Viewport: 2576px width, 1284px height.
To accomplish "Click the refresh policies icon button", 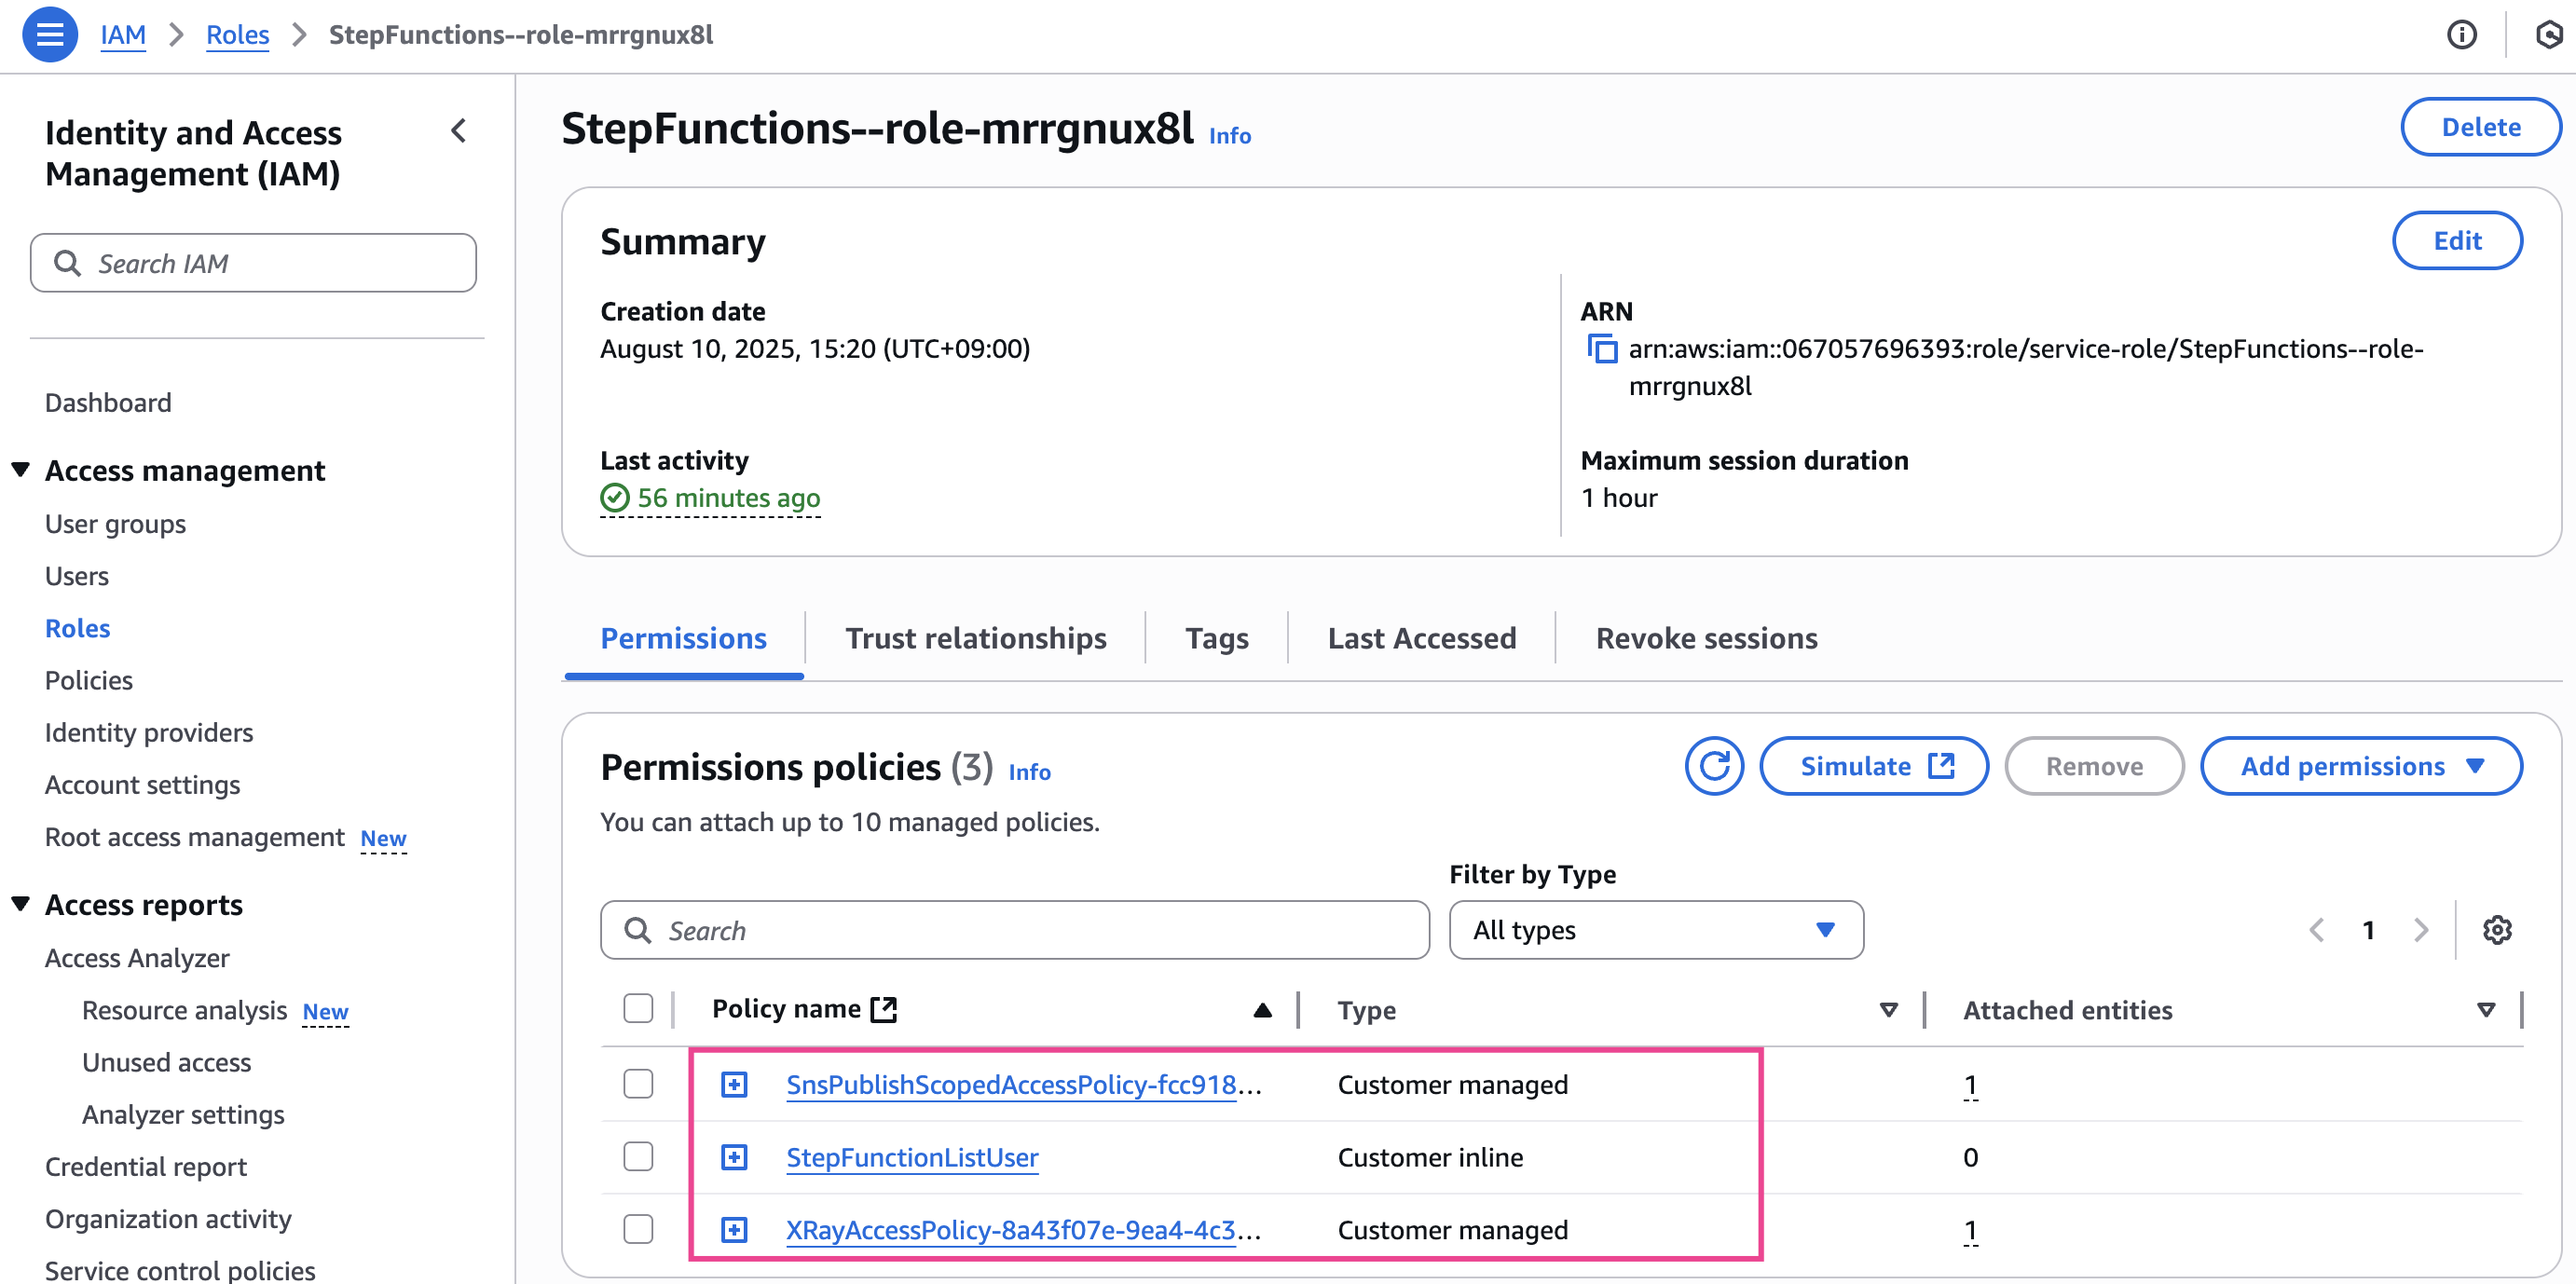I will coord(1714,766).
